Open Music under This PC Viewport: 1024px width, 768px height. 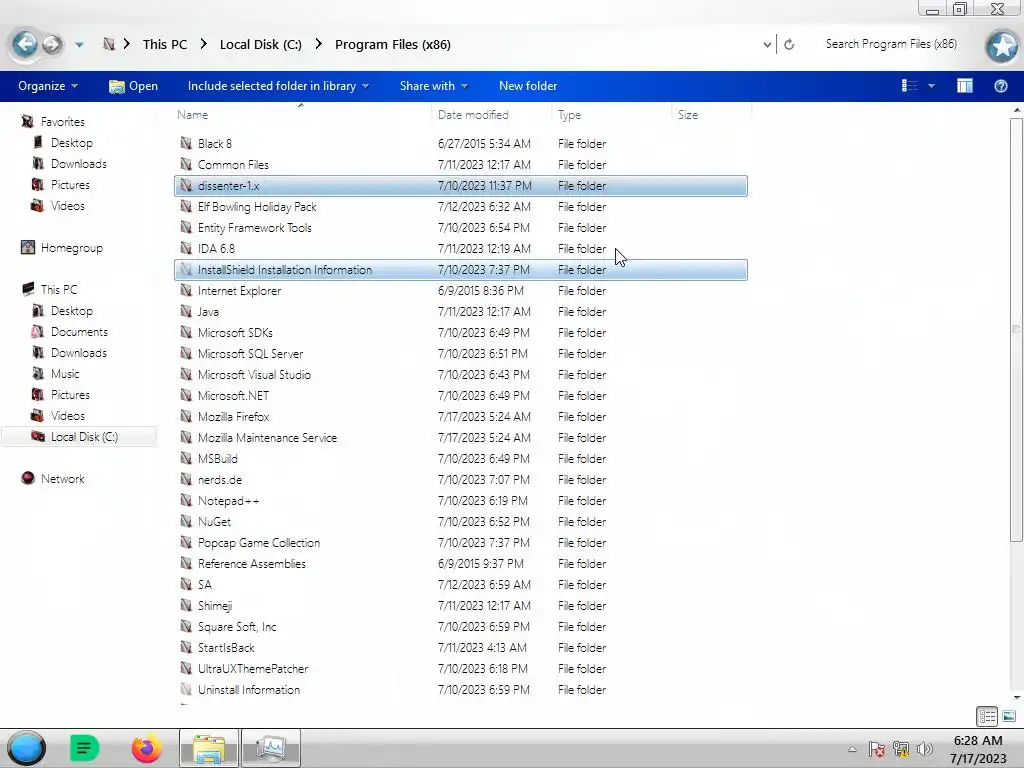(x=65, y=374)
